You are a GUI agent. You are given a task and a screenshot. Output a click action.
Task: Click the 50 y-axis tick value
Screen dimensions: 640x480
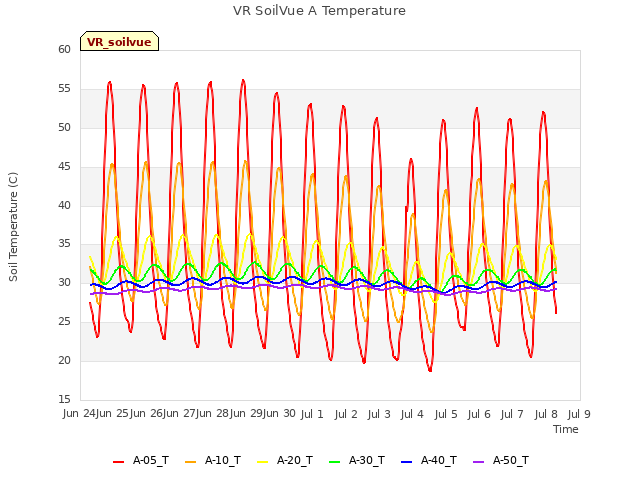point(64,127)
